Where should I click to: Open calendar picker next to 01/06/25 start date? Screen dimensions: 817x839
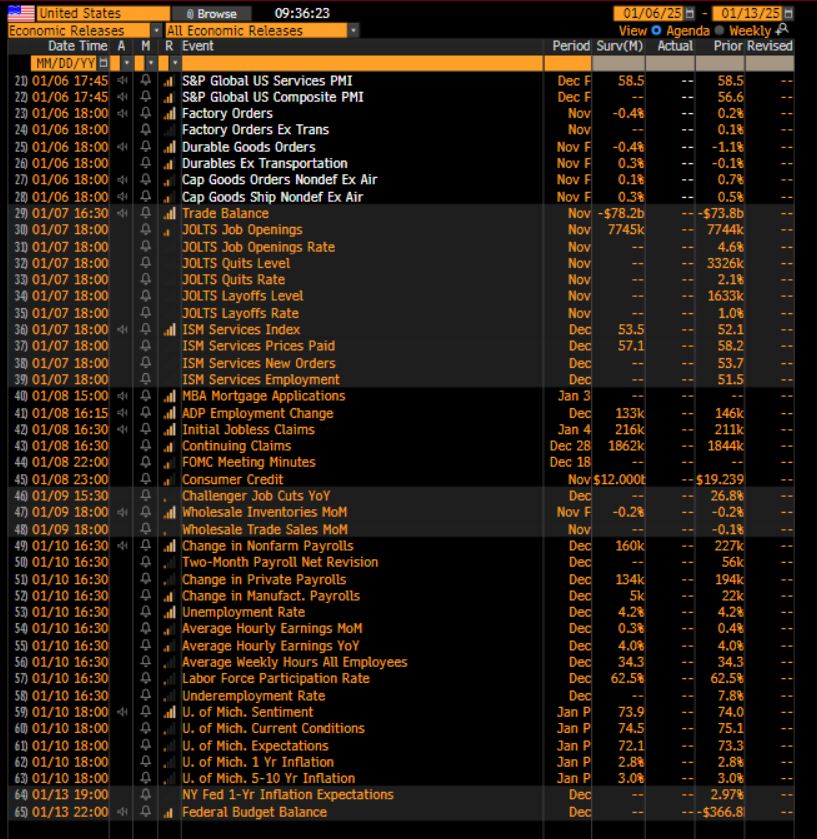coord(690,13)
